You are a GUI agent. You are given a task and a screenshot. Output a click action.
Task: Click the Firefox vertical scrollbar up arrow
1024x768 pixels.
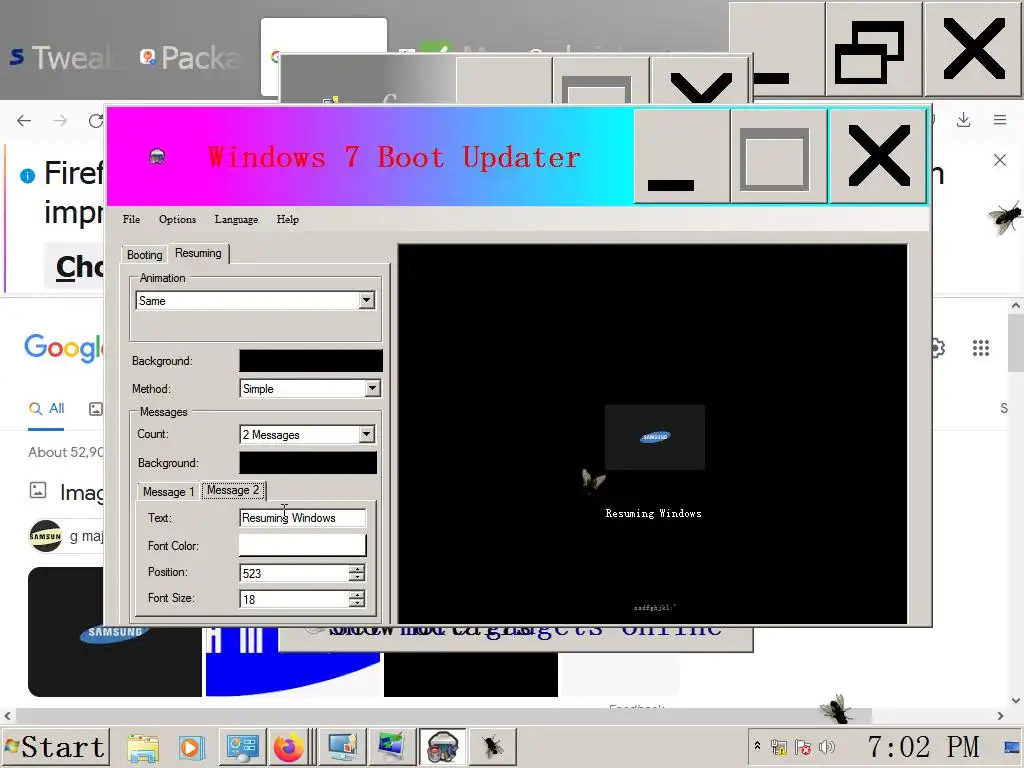click(x=1016, y=306)
